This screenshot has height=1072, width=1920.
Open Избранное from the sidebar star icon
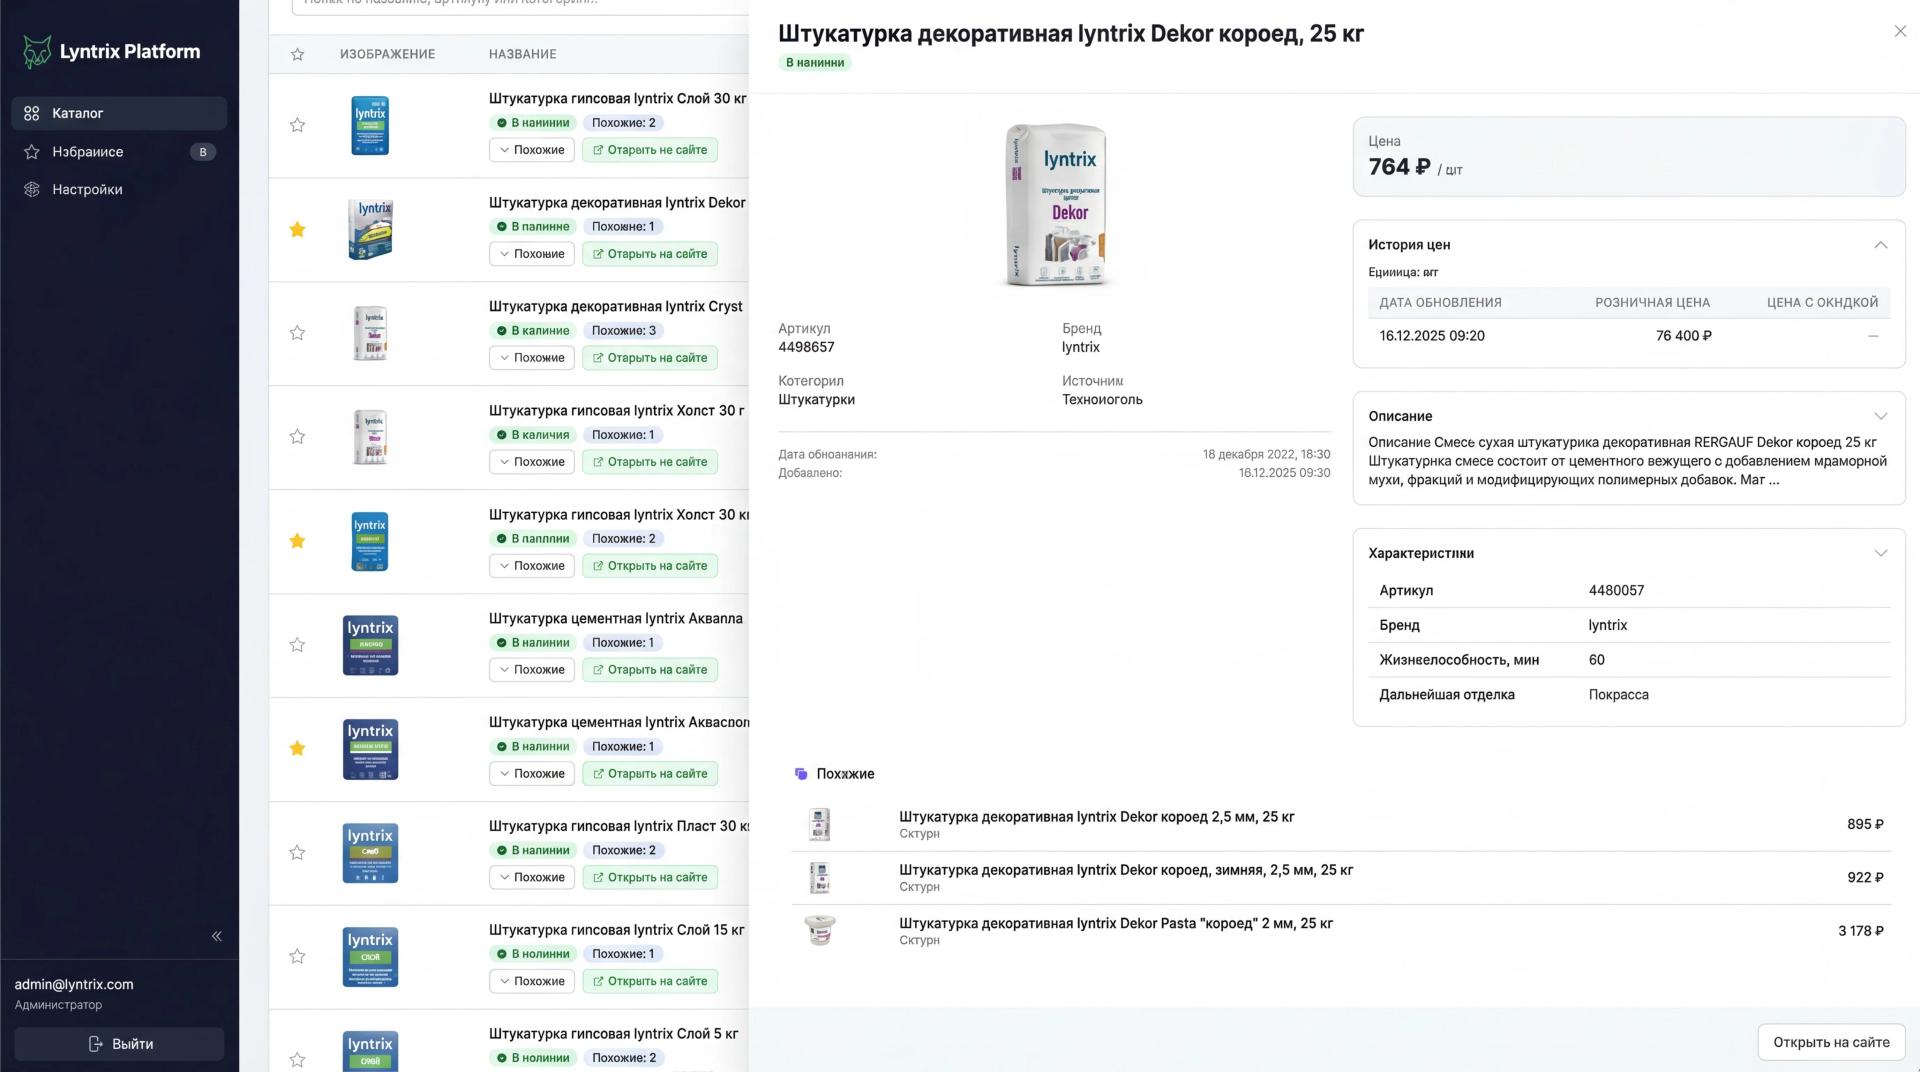tap(31, 151)
